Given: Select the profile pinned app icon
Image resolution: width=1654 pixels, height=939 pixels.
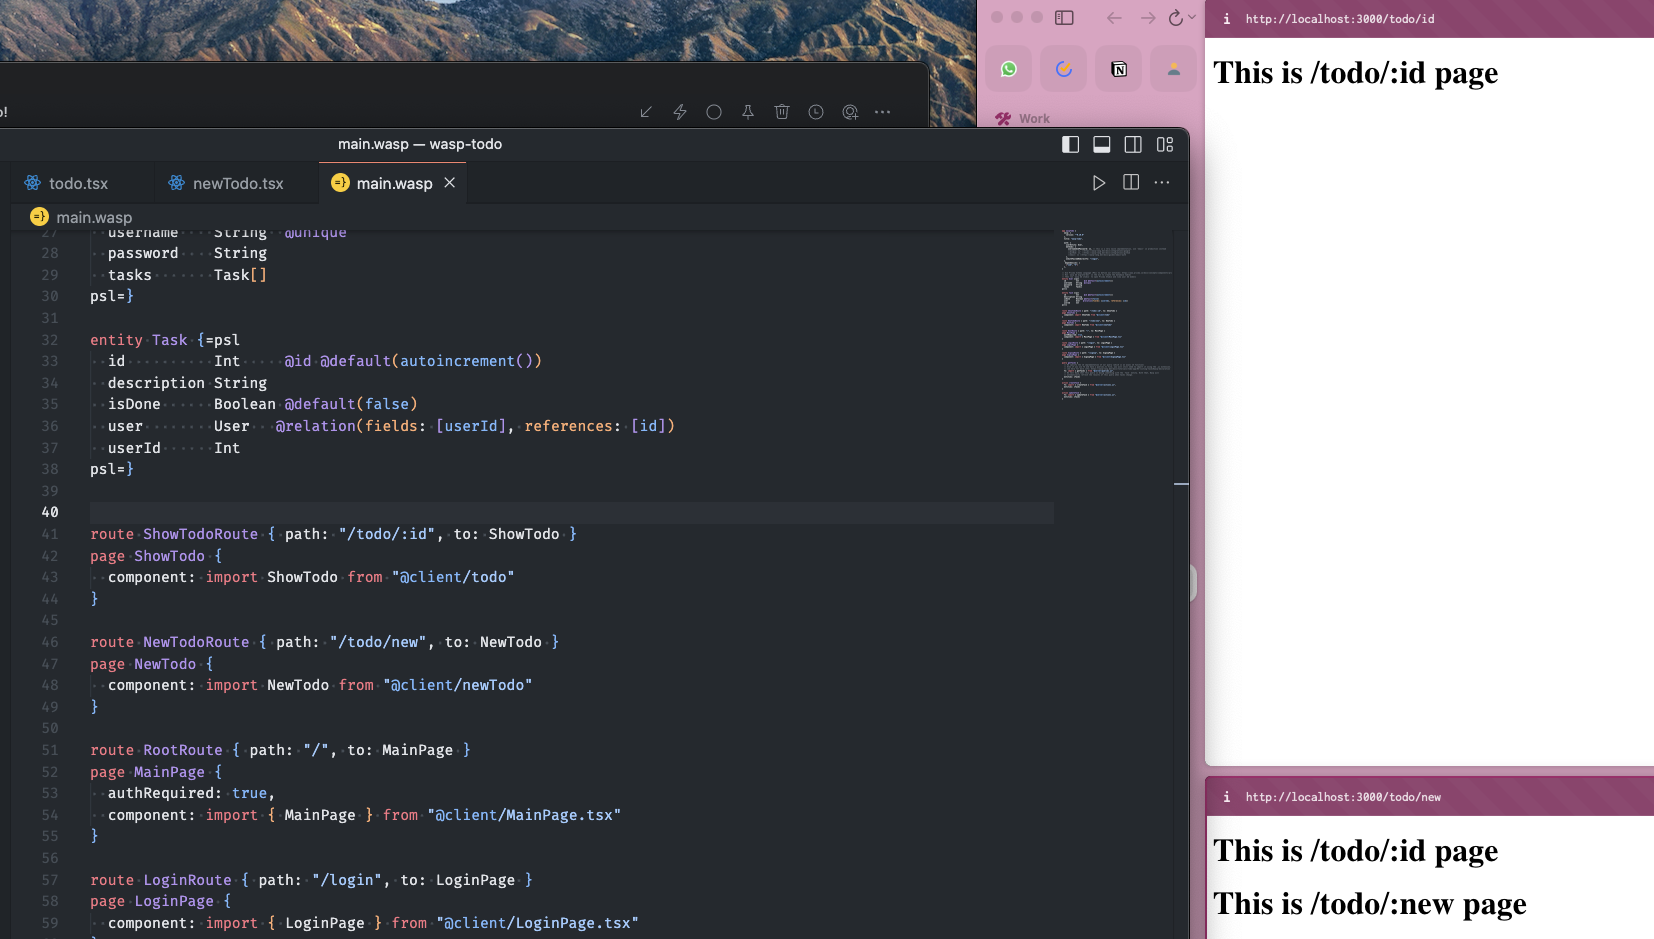Looking at the screenshot, I should pos(1174,68).
